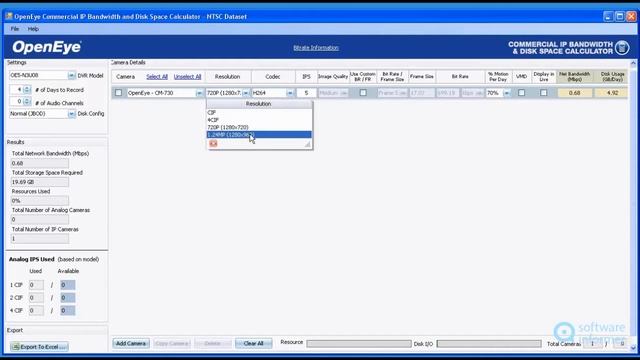Click the 2 CIF Available field
The width and height of the screenshot is (640, 360).
67,298
